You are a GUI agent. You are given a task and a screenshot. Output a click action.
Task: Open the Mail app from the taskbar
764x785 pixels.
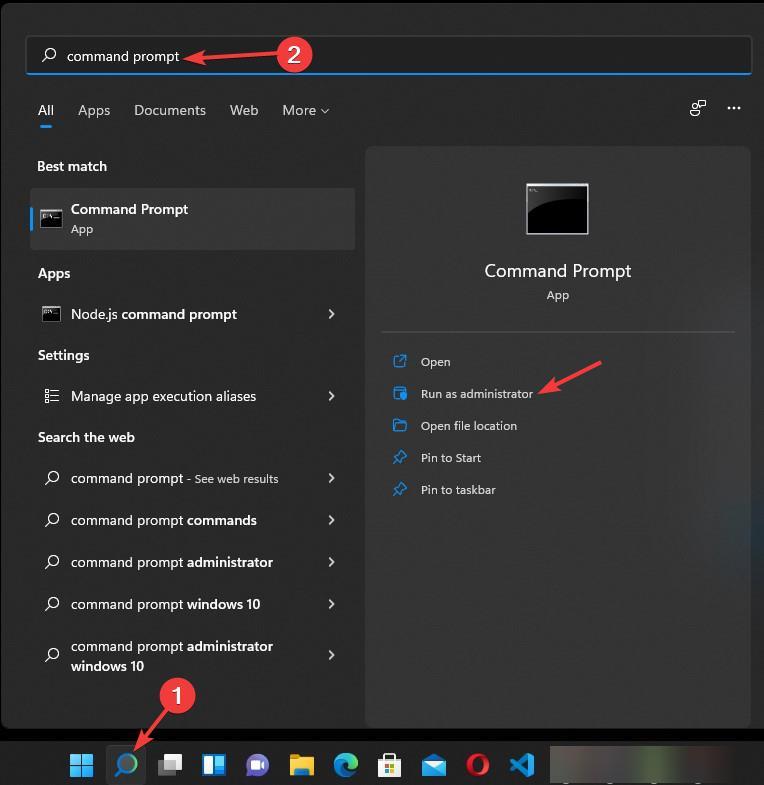[x=434, y=764]
